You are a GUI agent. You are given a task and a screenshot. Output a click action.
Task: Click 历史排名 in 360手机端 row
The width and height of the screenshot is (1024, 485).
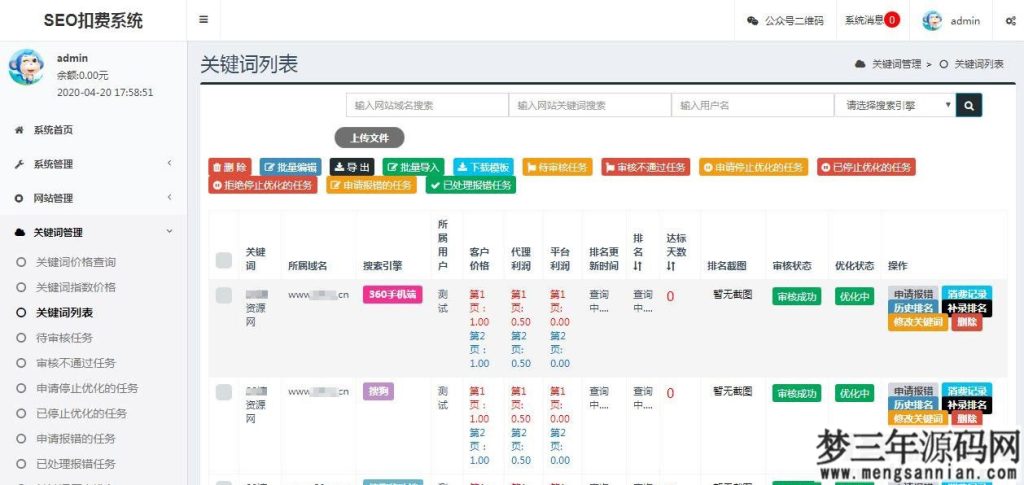pyautogui.click(x=913, y=307)
